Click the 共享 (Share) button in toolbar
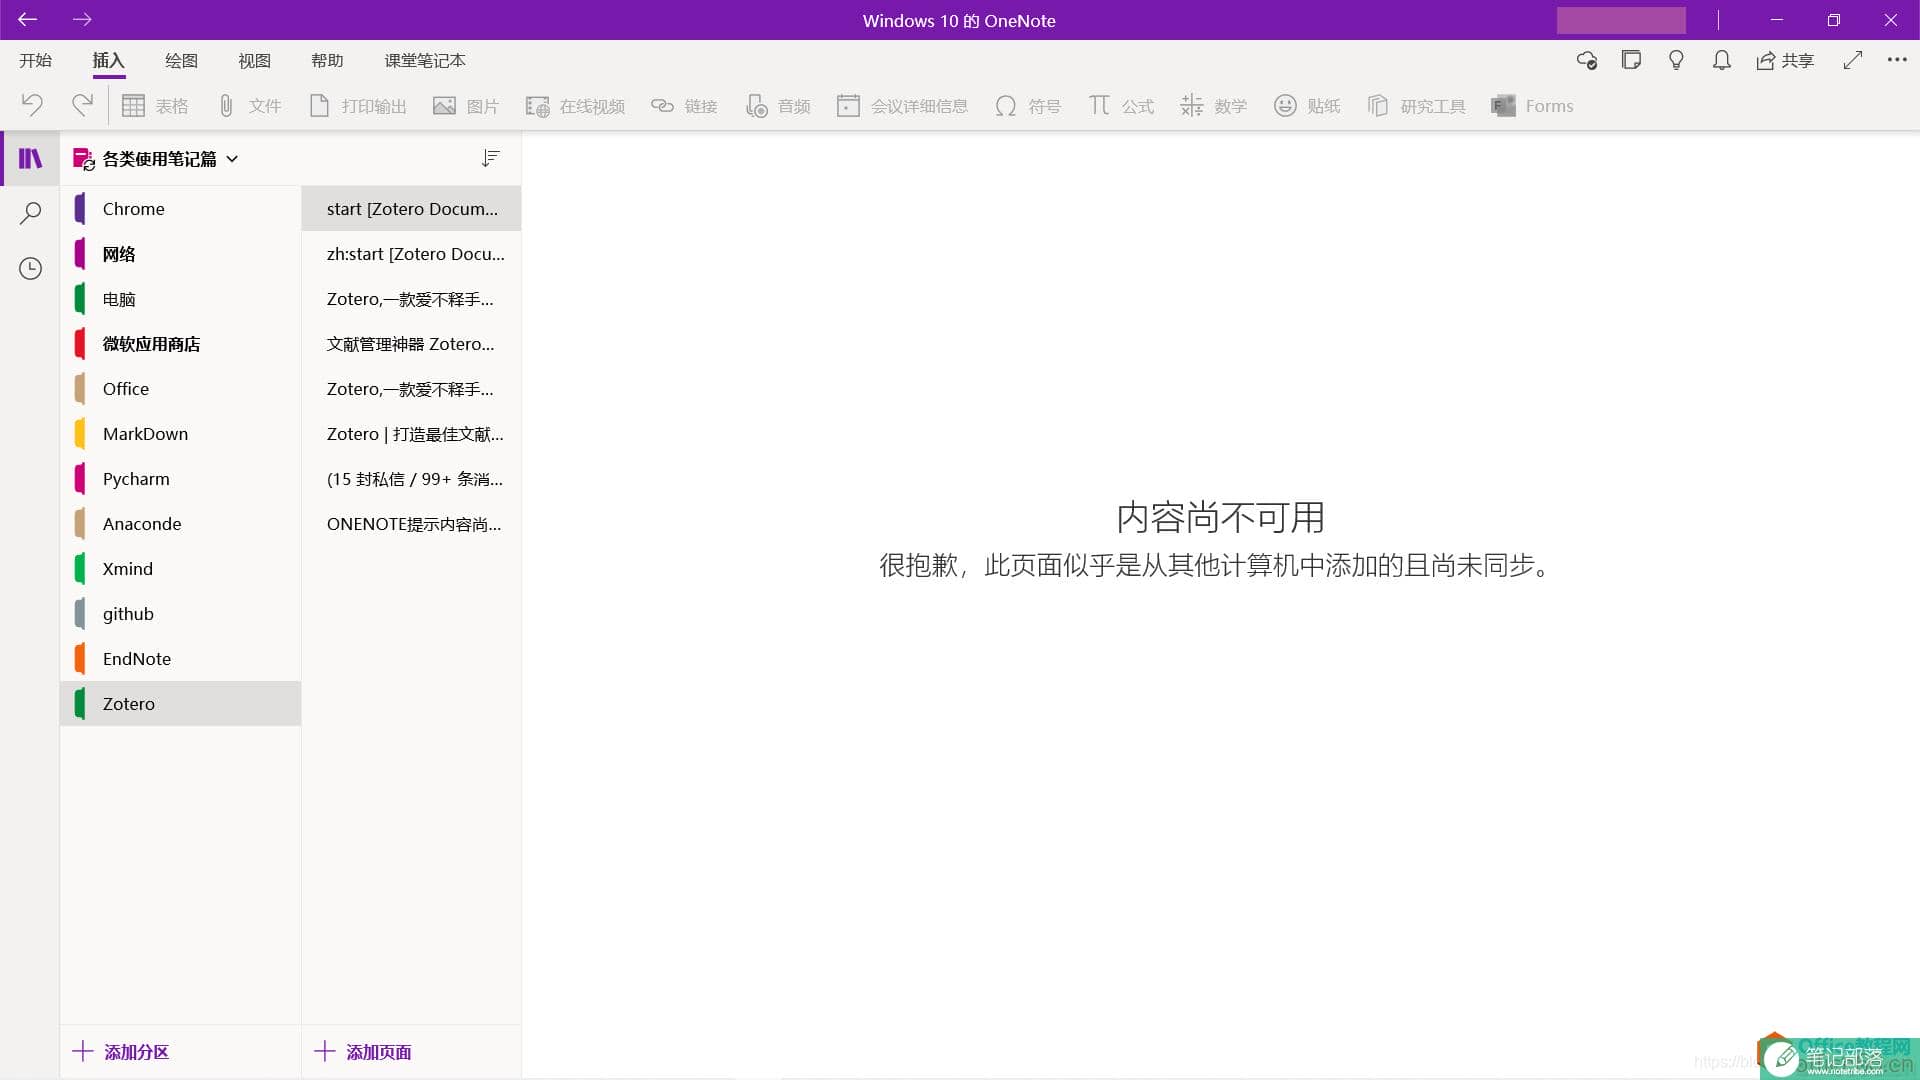The height and width of the screenshot is (1080, 1920). (x=1785, y=59)
